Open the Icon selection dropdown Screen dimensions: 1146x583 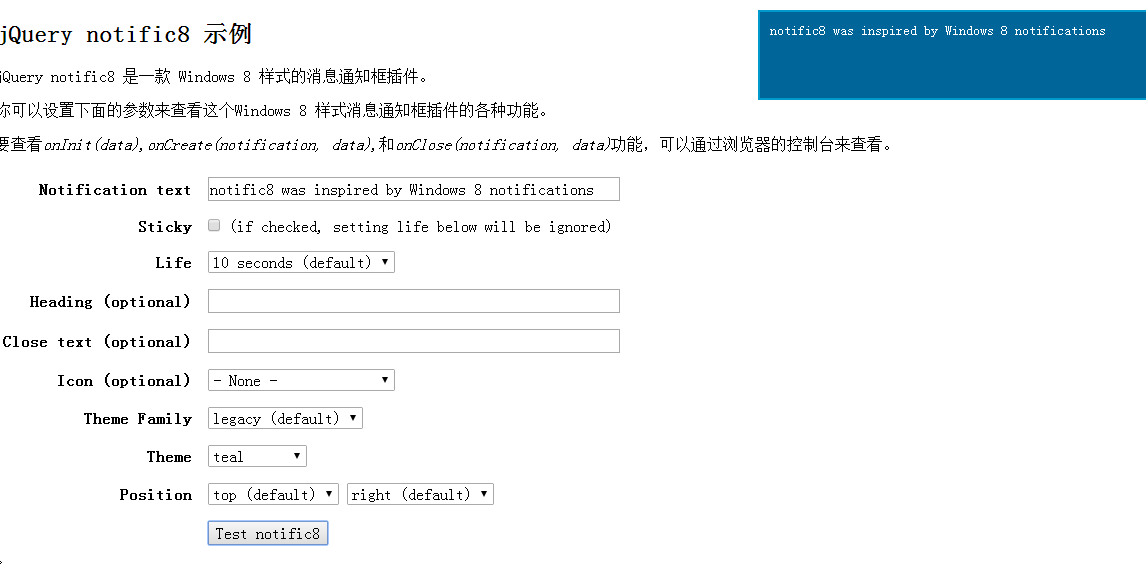301,380
